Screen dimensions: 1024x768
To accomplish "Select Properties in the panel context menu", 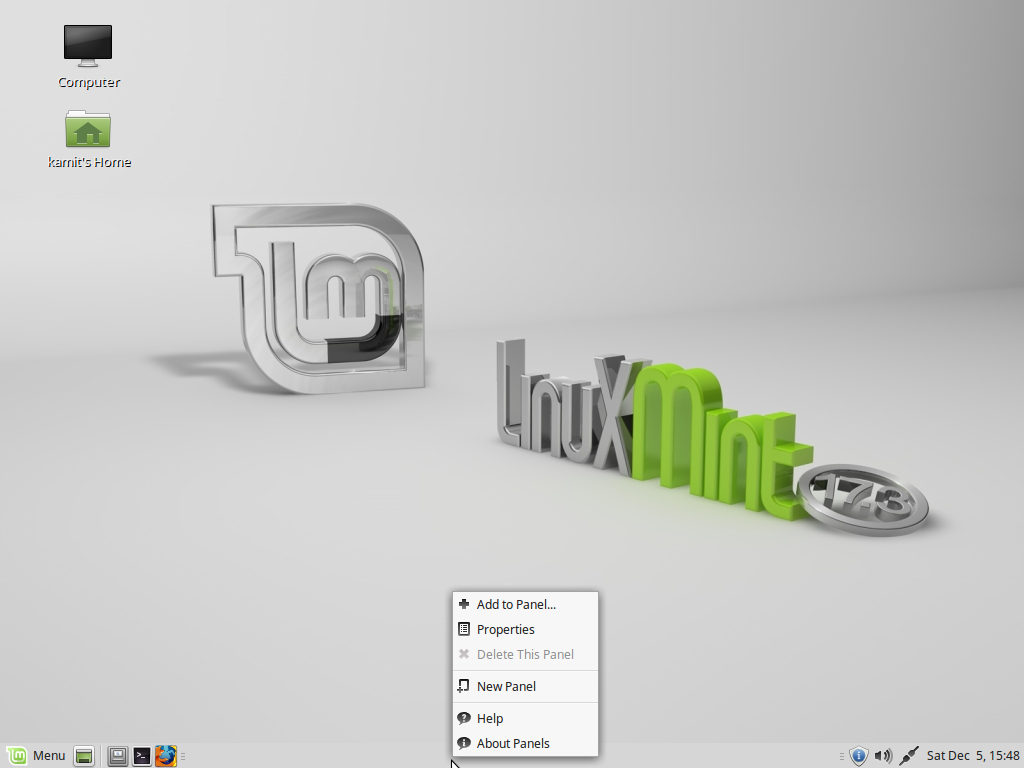I will click(x=506, y=630).
